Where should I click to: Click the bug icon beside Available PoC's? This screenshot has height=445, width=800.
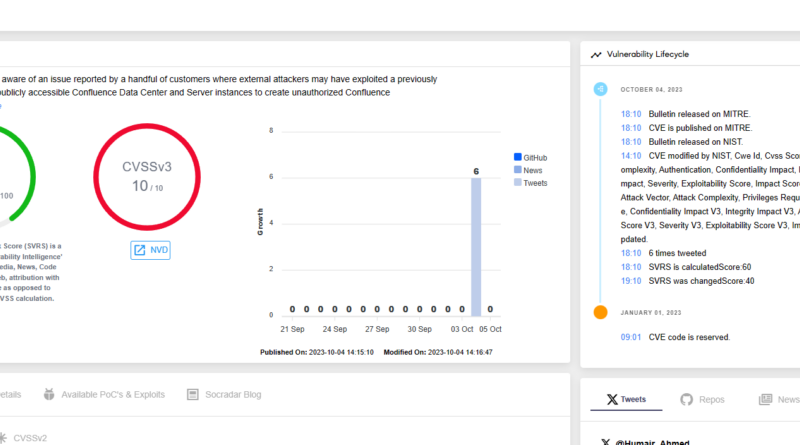[x=49, y=394]
